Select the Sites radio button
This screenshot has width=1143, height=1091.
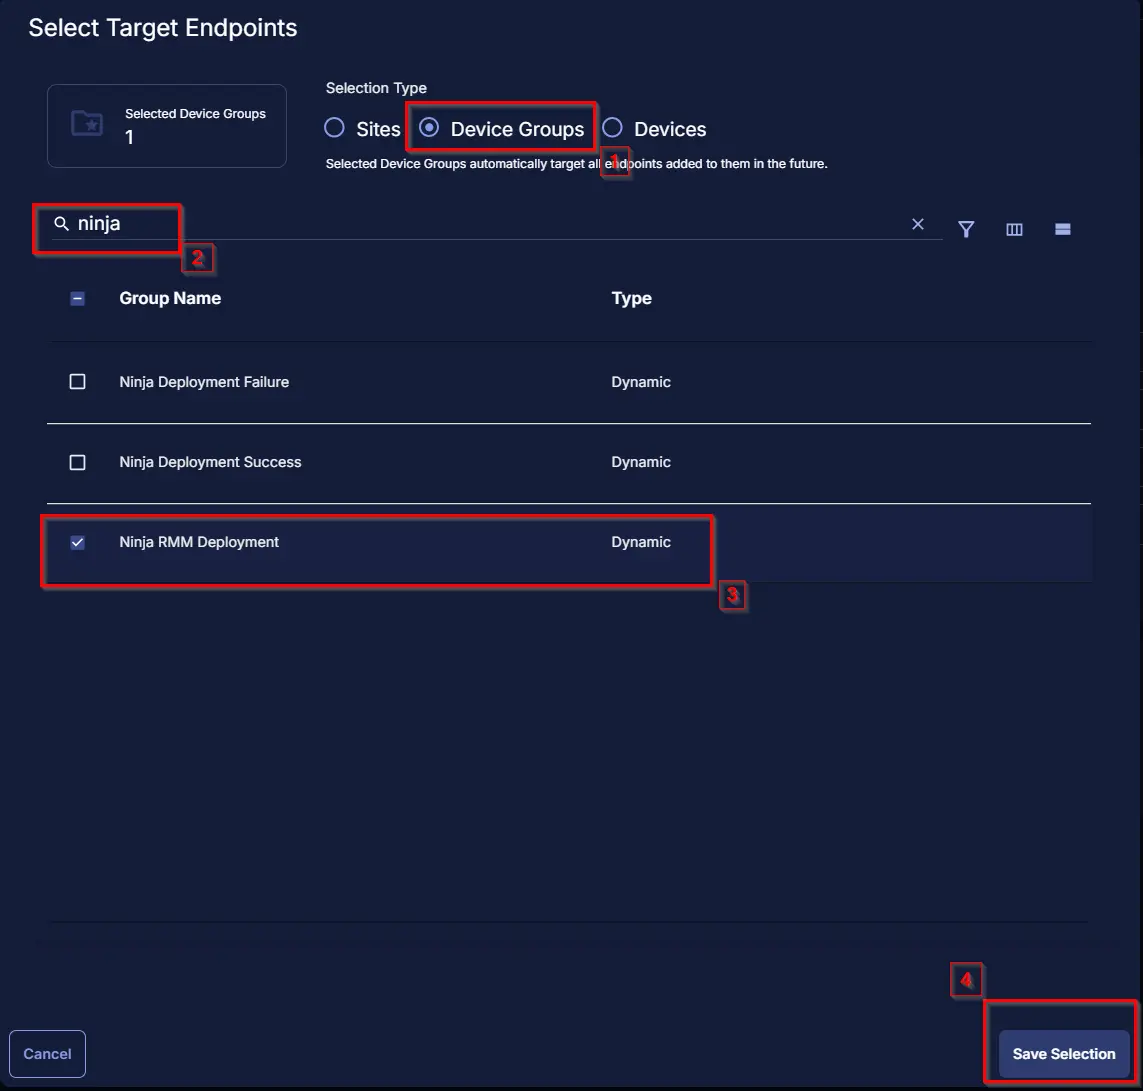click(x=335, y=128)
